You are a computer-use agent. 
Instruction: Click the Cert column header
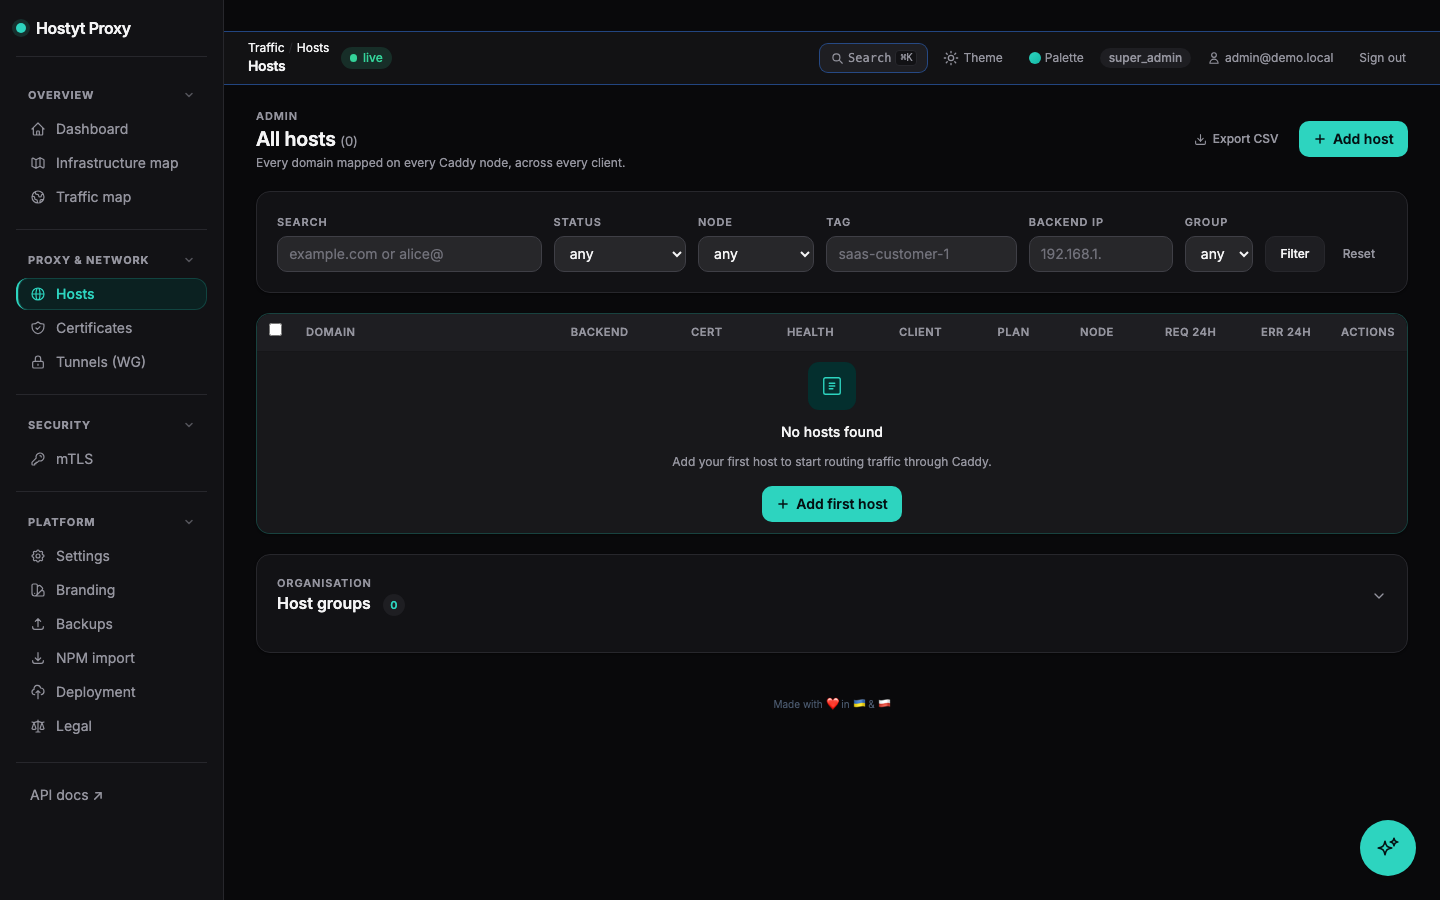(x=706, y=332)
